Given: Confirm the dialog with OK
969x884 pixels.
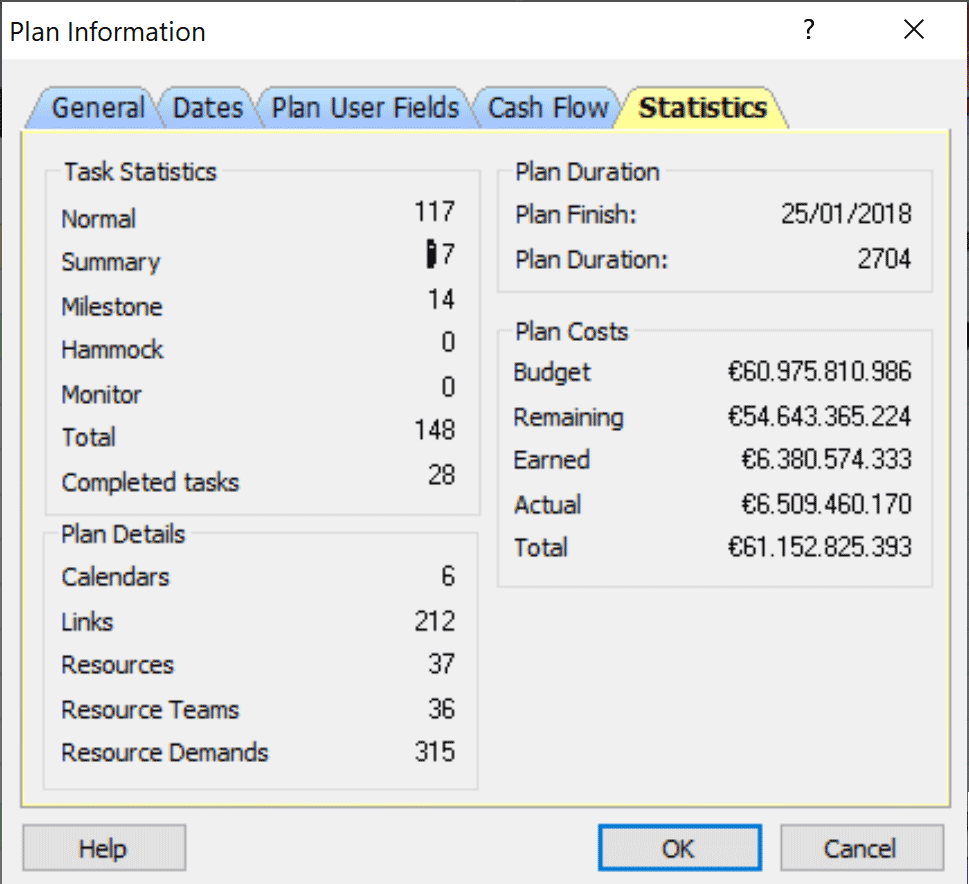Looking at the screenshot, I should coord(679,849).
